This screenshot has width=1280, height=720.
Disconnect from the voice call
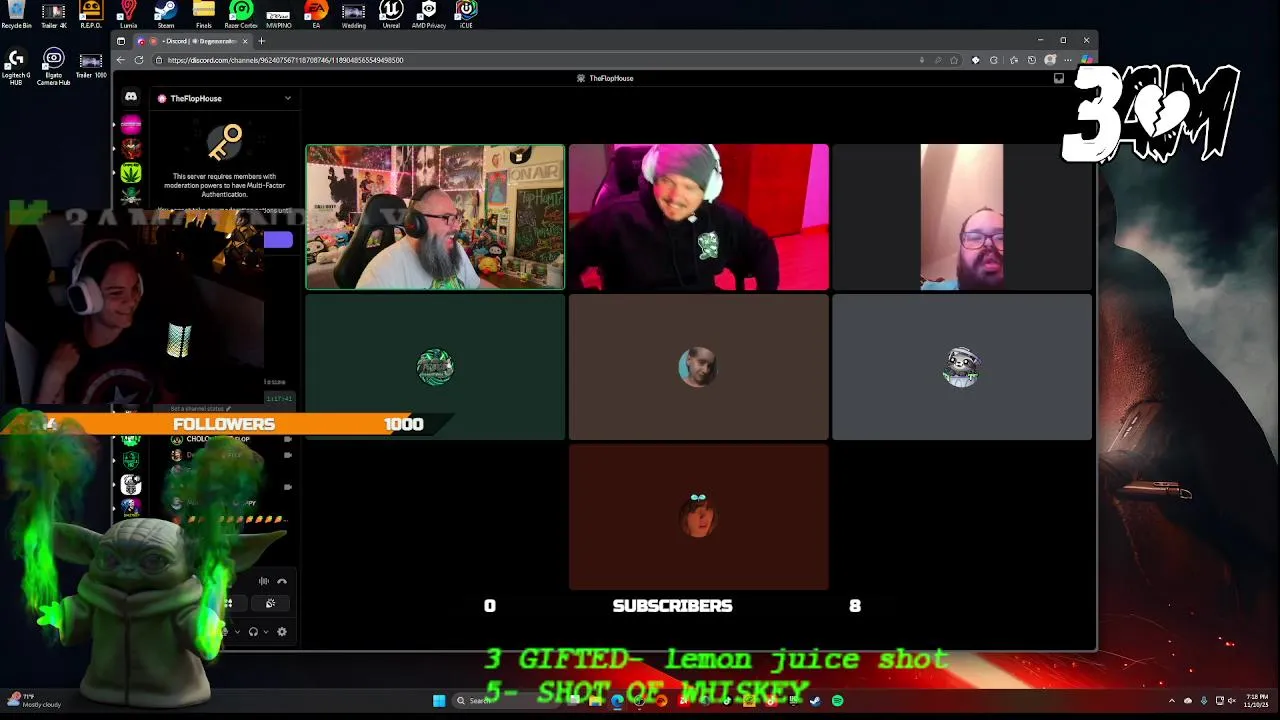tap(282, 581)
